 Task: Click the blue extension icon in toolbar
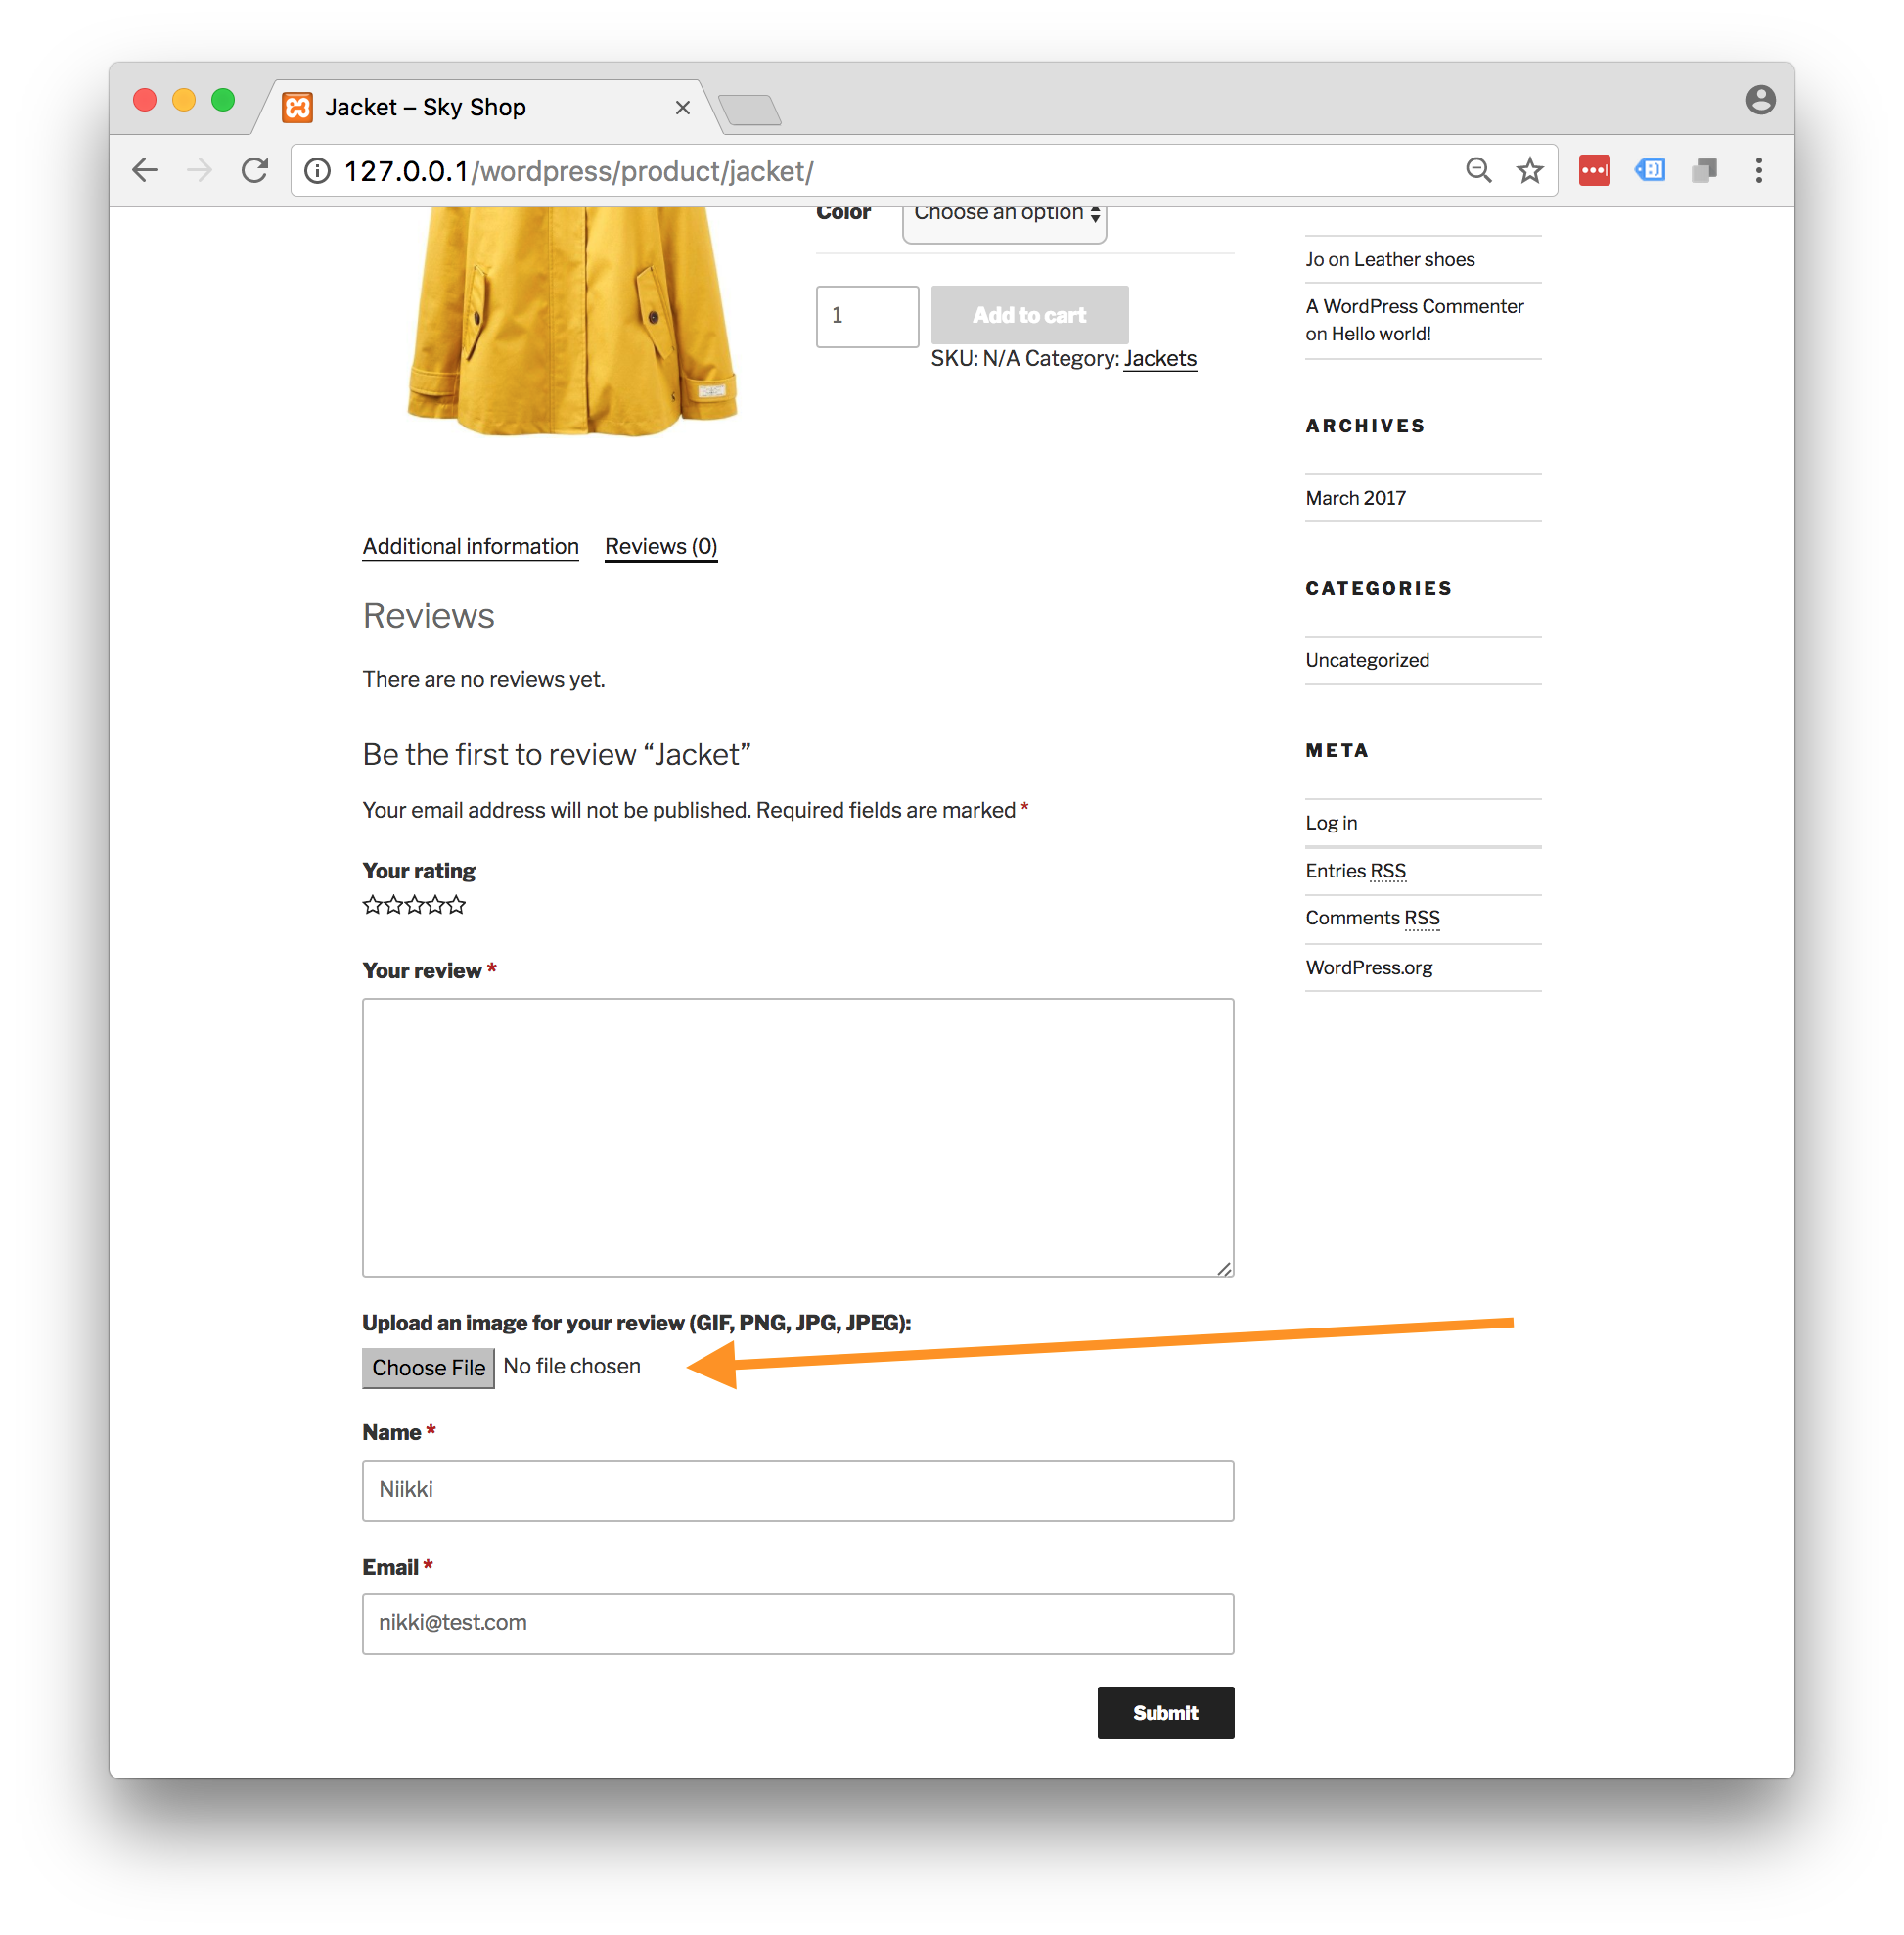point(1649,170)
